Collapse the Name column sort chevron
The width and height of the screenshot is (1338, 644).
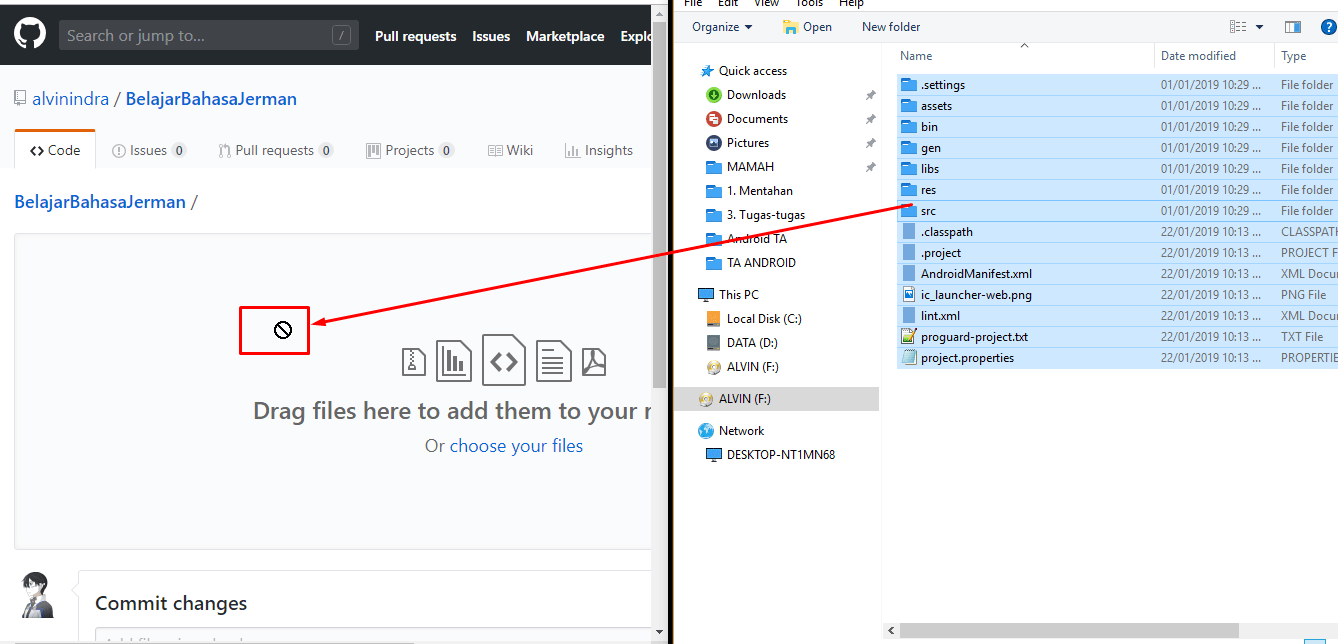pyautogui.click(x=1023, y=45)
